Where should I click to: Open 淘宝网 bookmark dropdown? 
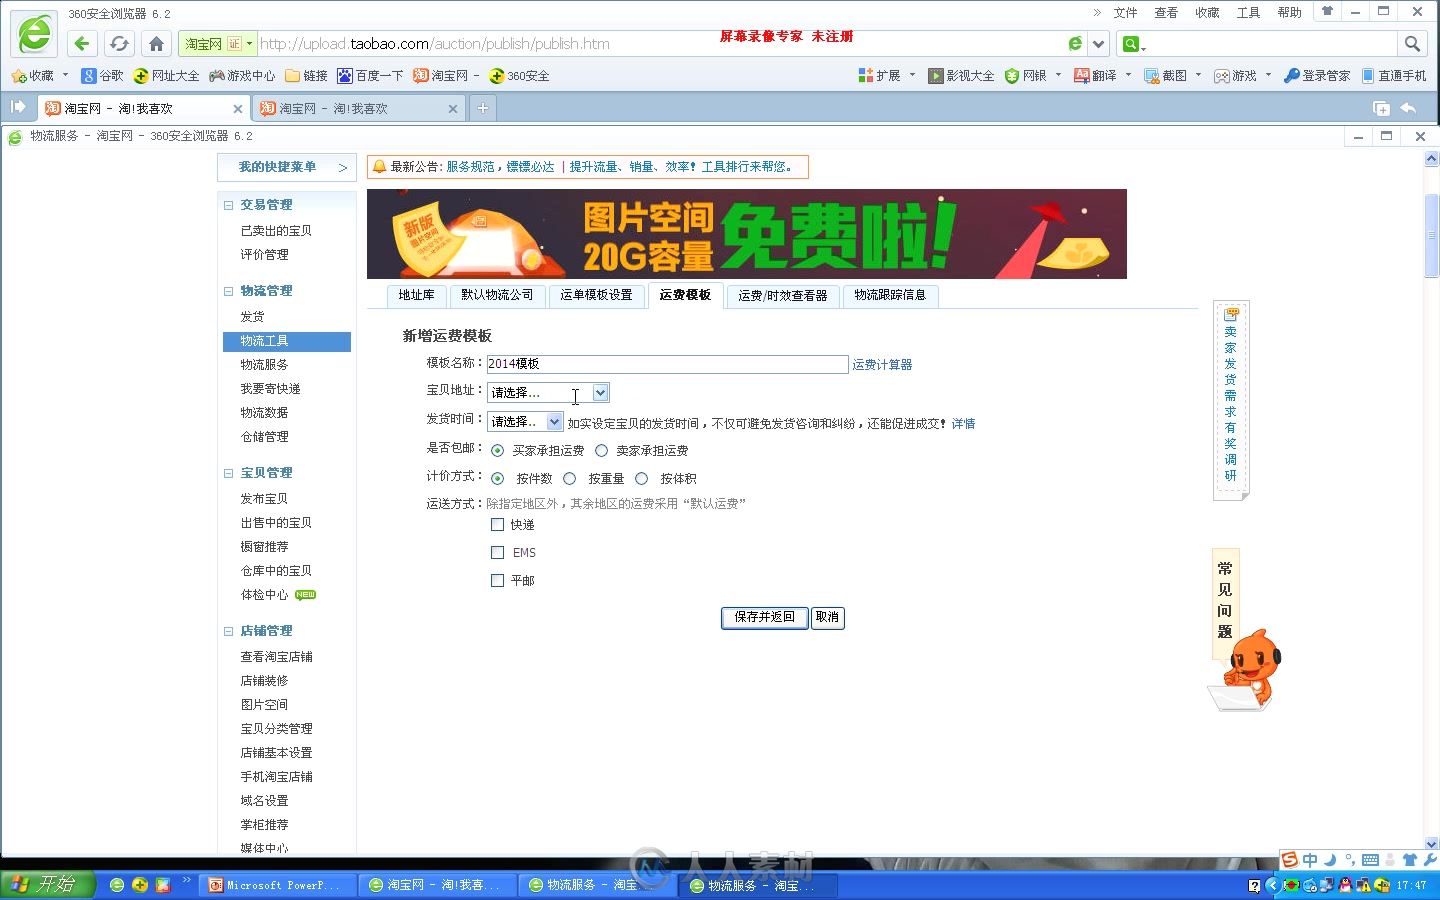(477, 76)
